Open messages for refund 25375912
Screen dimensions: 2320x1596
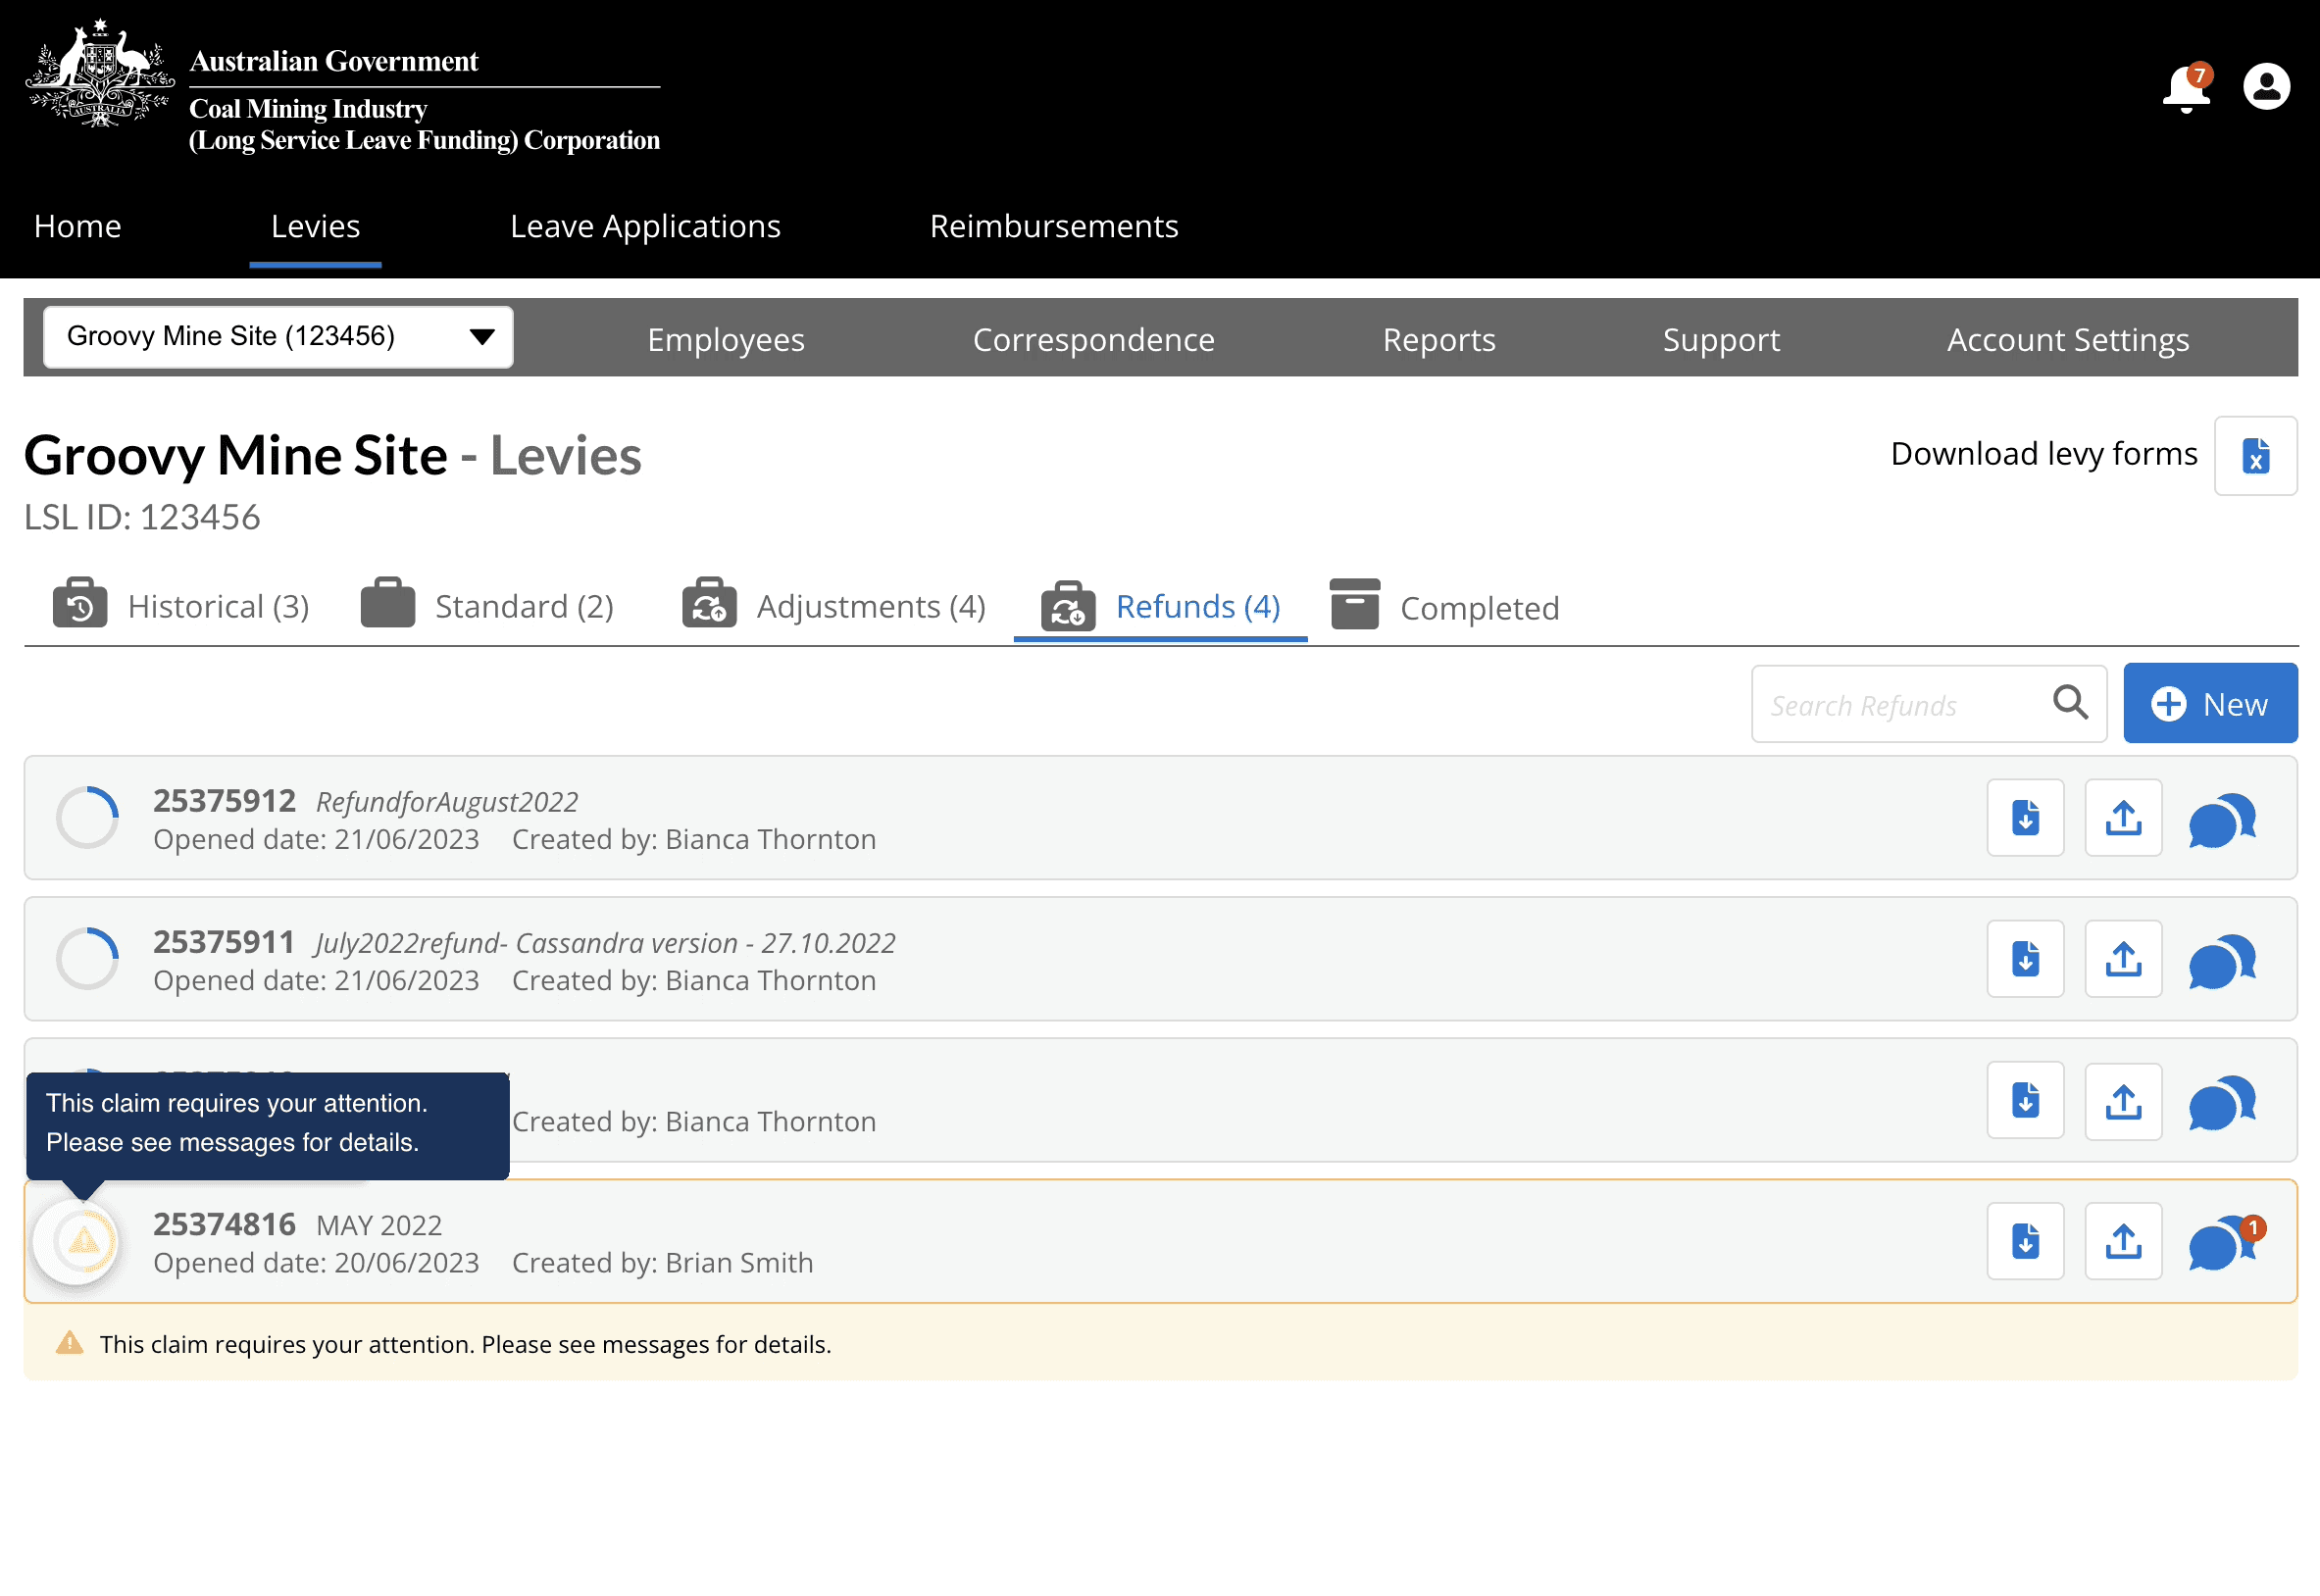[x=2221, y=820]
